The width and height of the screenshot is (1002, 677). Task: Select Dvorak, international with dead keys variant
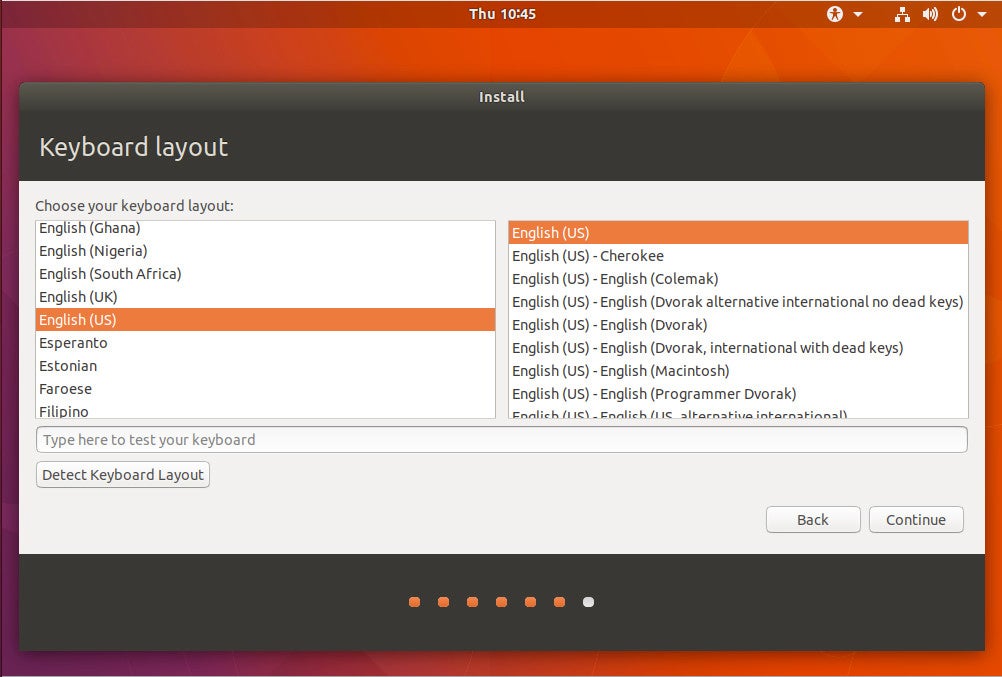point(738,348)
